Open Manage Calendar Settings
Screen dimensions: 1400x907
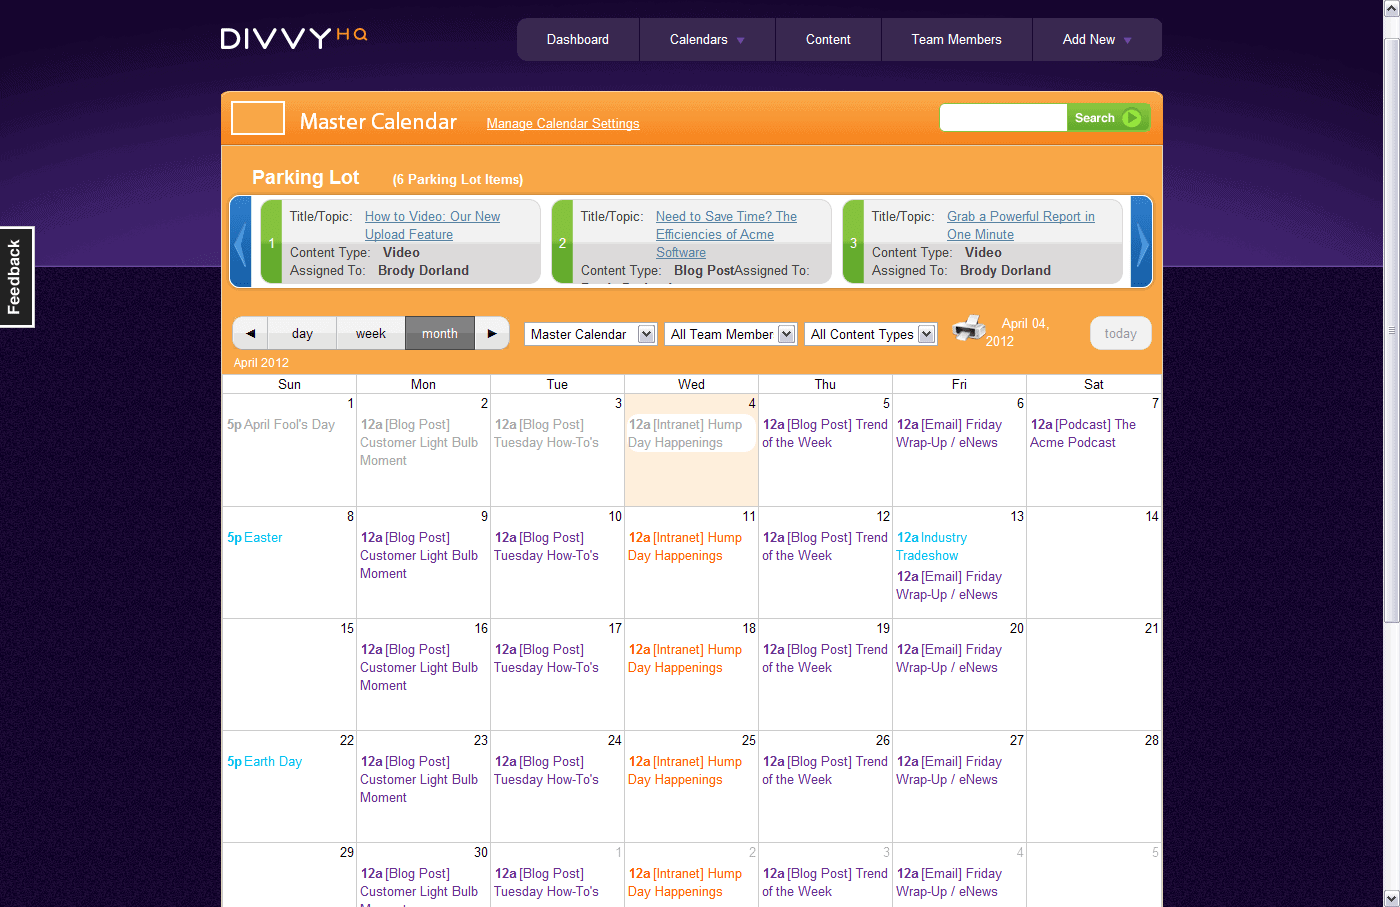tap(562, 123)
